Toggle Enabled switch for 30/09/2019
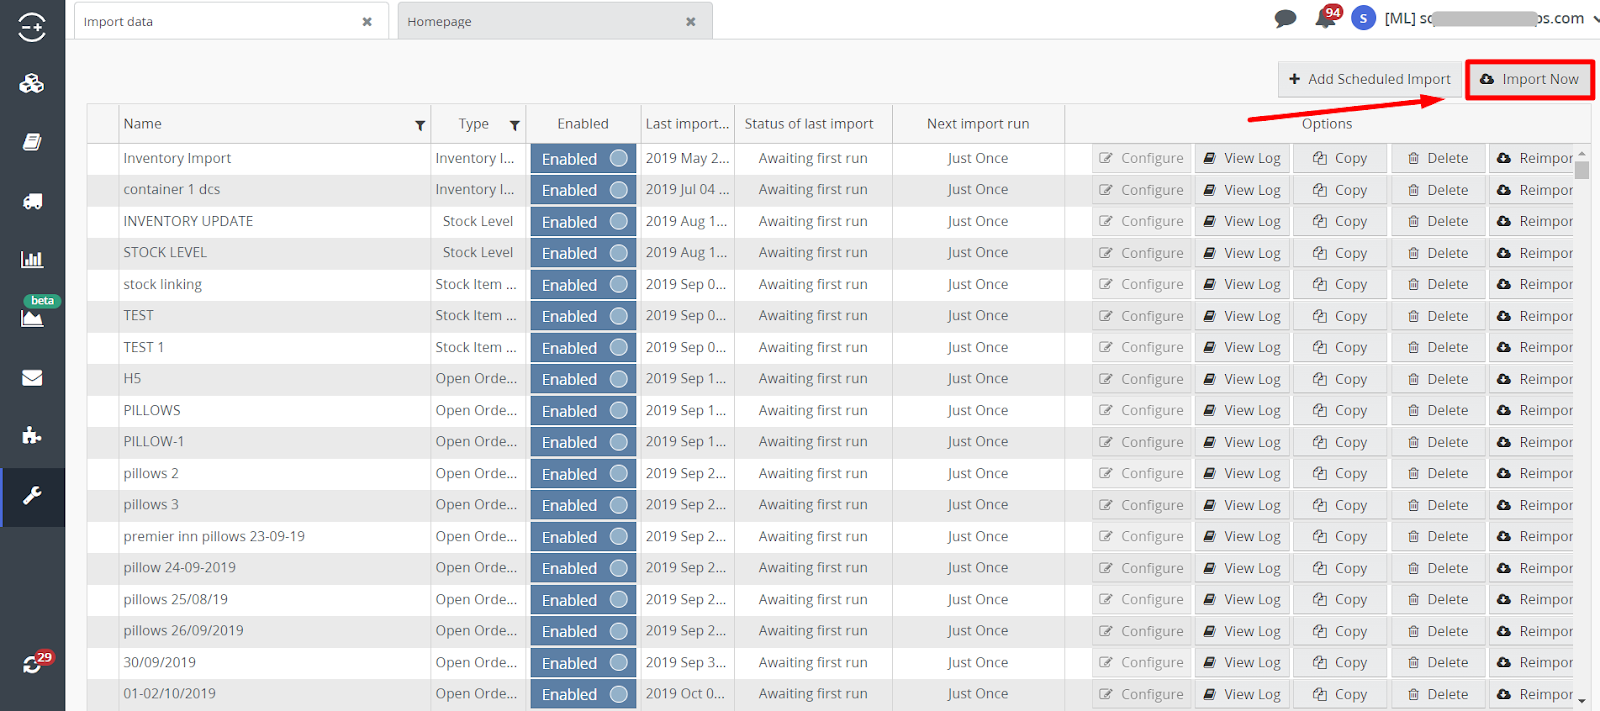 [x=583, y=663]
